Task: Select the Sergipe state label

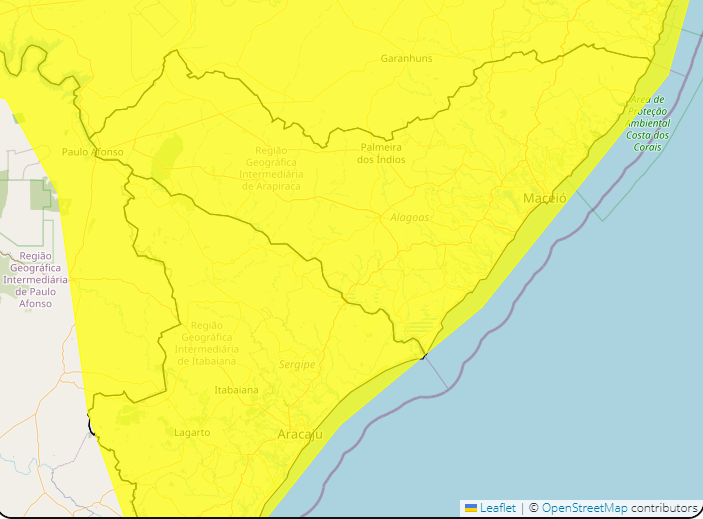Action: [x=297, y=364]
